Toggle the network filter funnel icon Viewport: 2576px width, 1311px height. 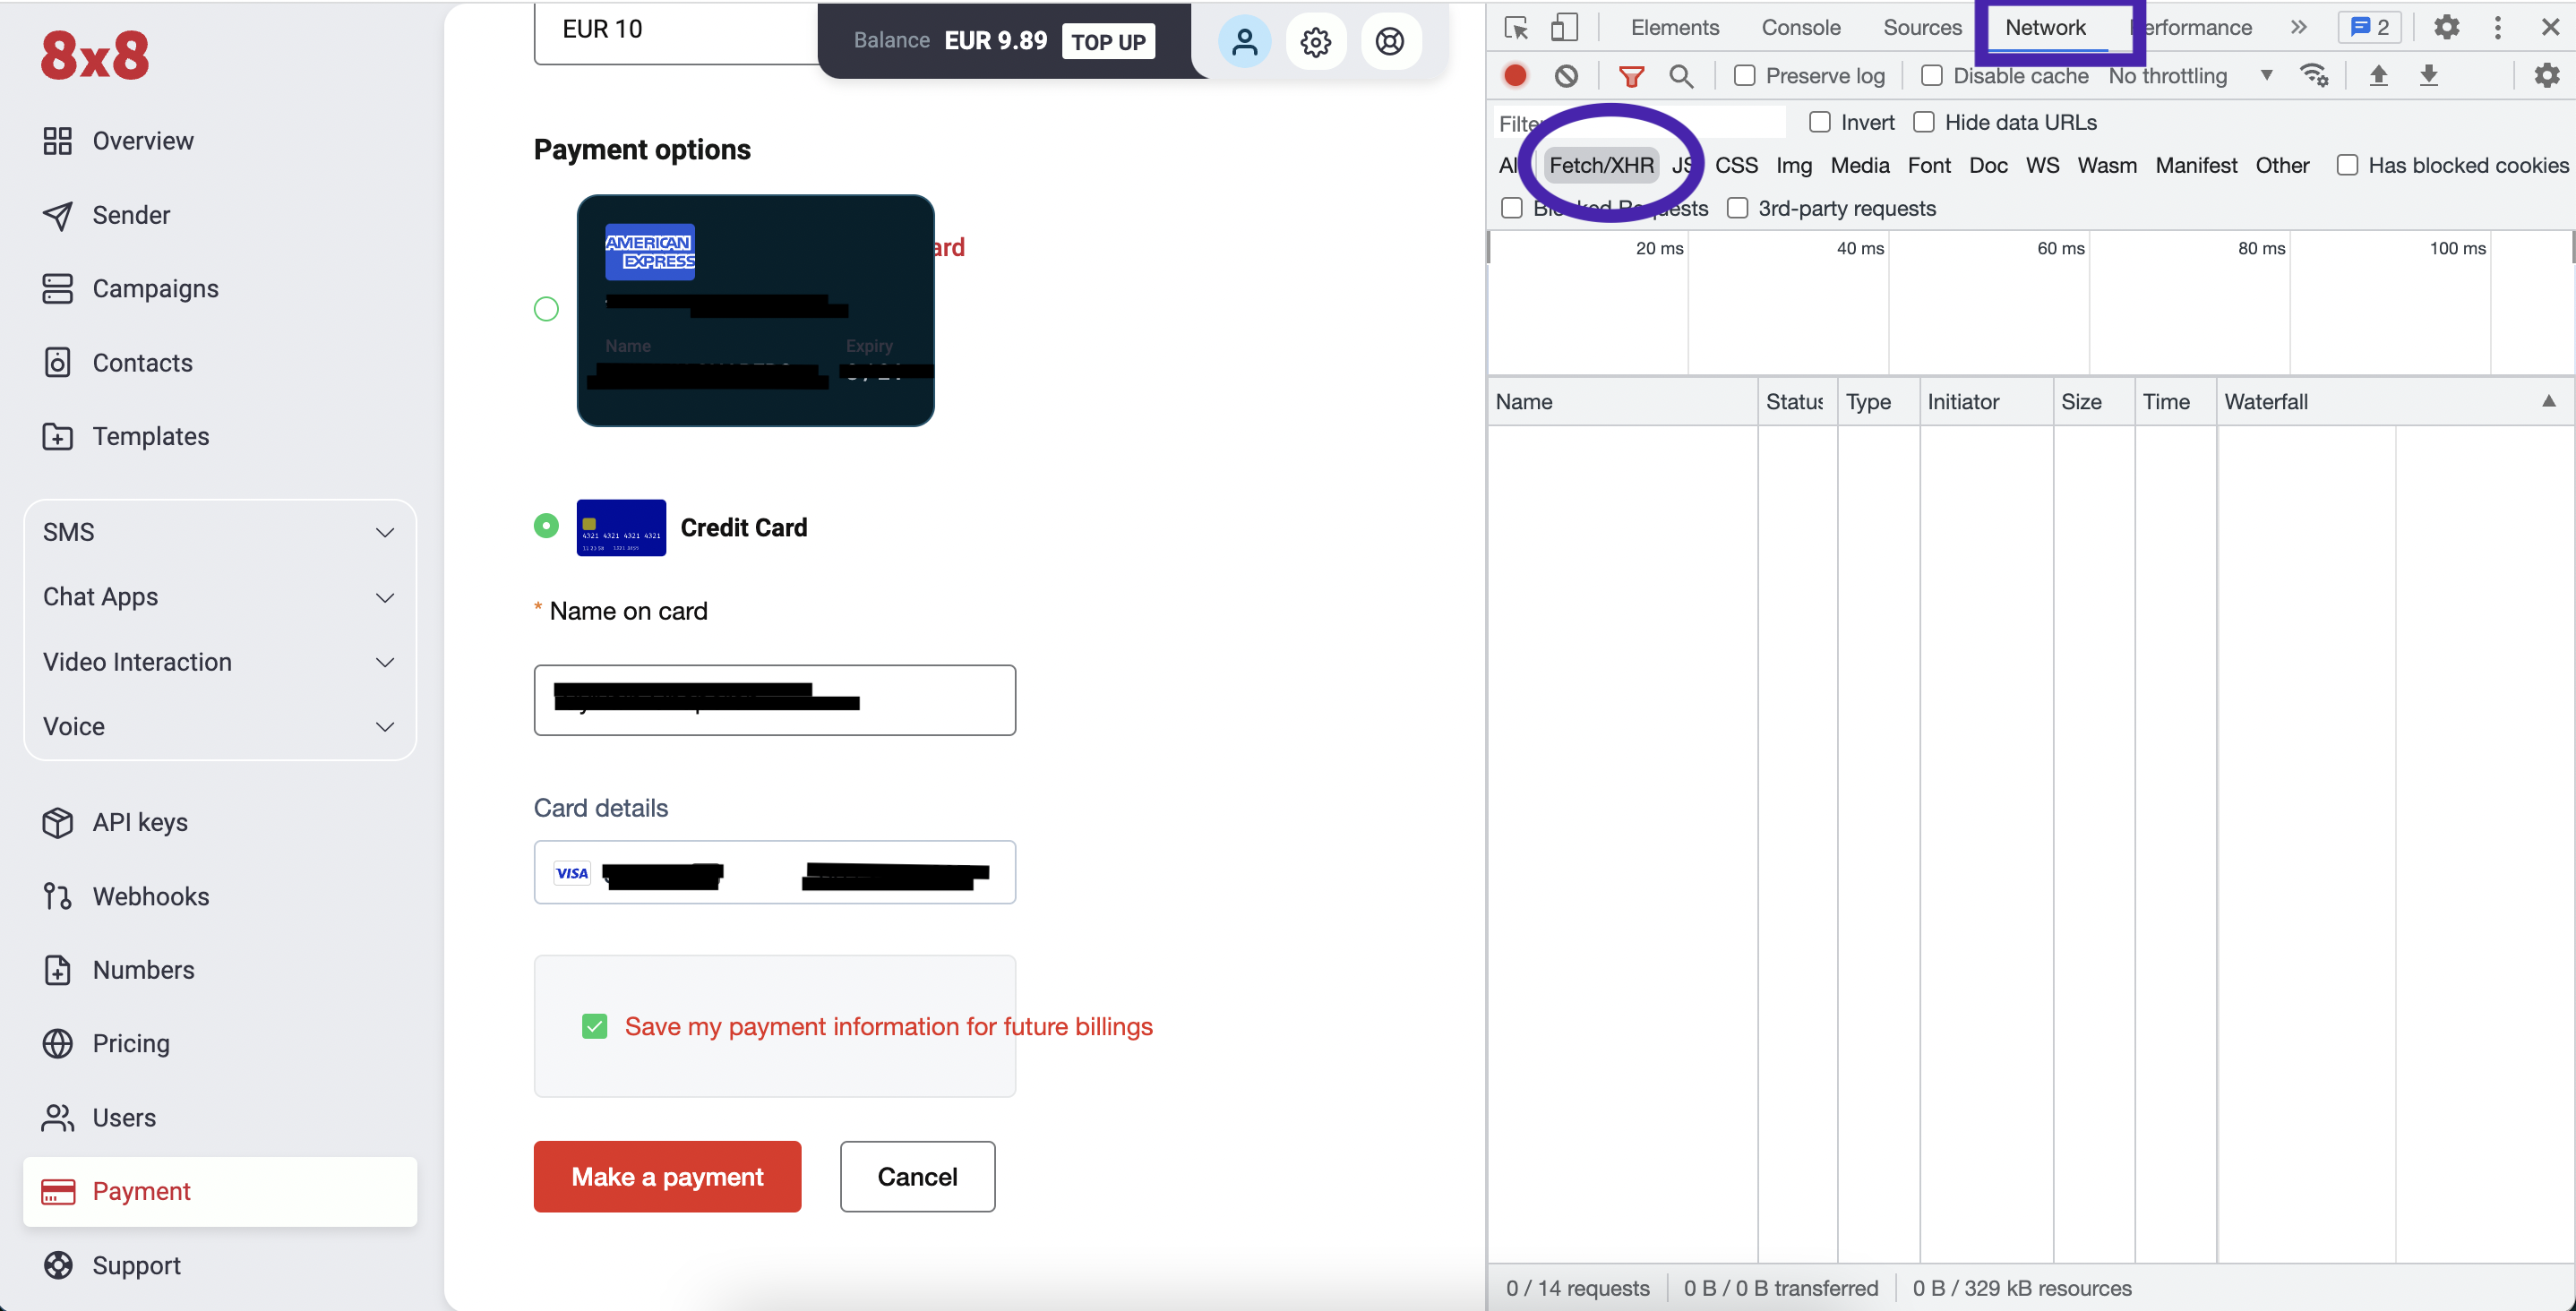pos(1631,75)
